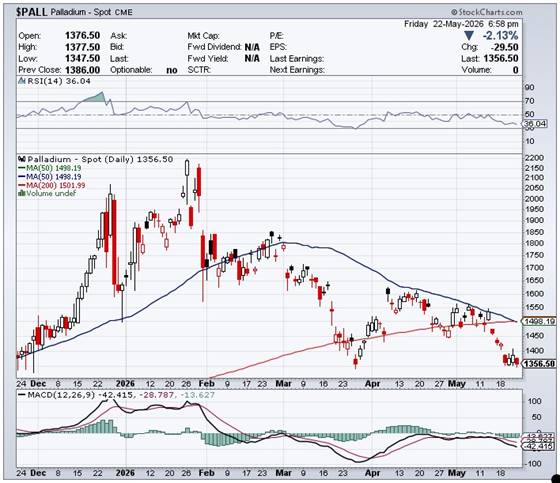560x483 pixels.
Task: Click the Last value 1356.50 in header
Action: click(501, 58)
